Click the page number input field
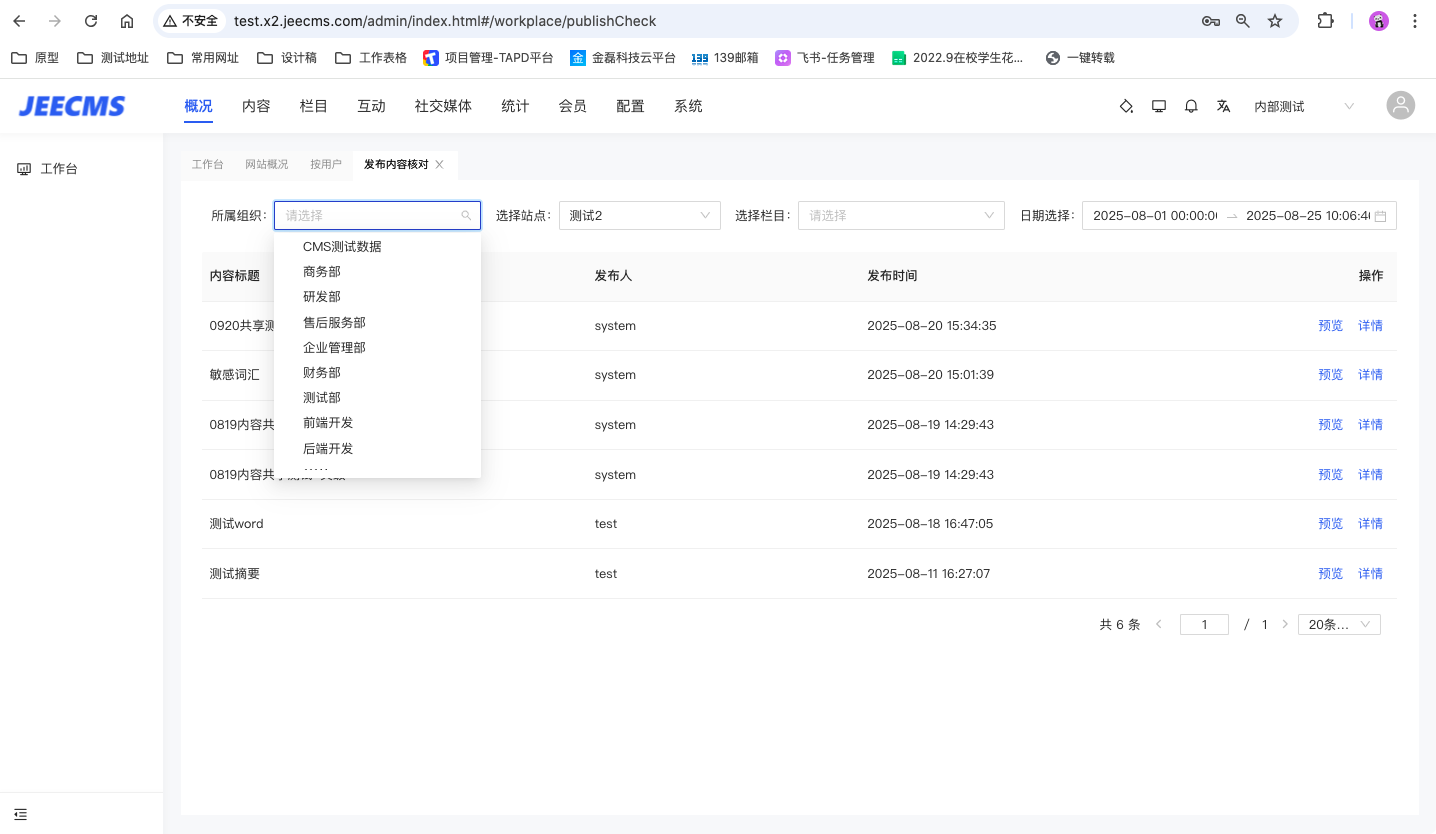The height and width of the screenshot is (834, 1436). coord(1204,624)
